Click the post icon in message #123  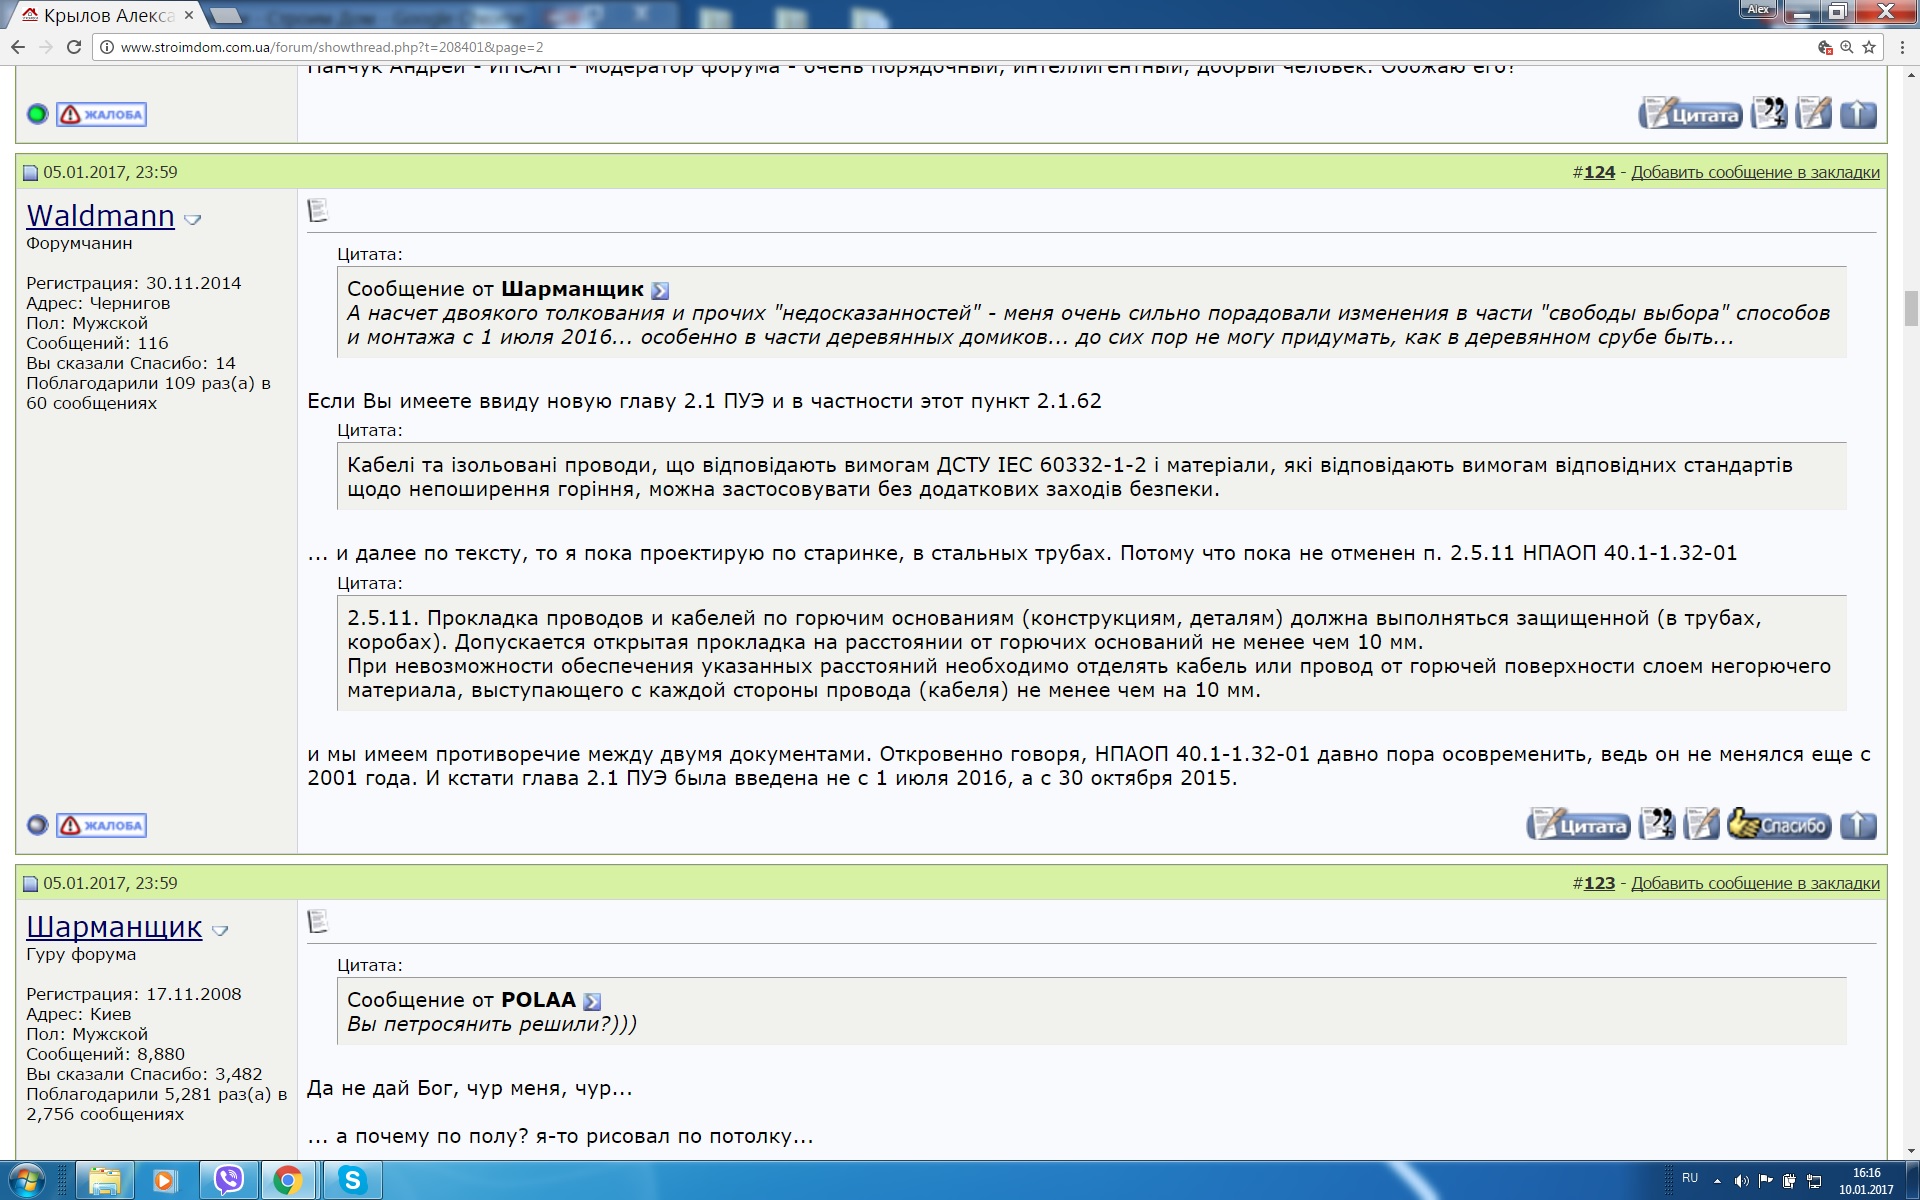click(x=318, y=921)
